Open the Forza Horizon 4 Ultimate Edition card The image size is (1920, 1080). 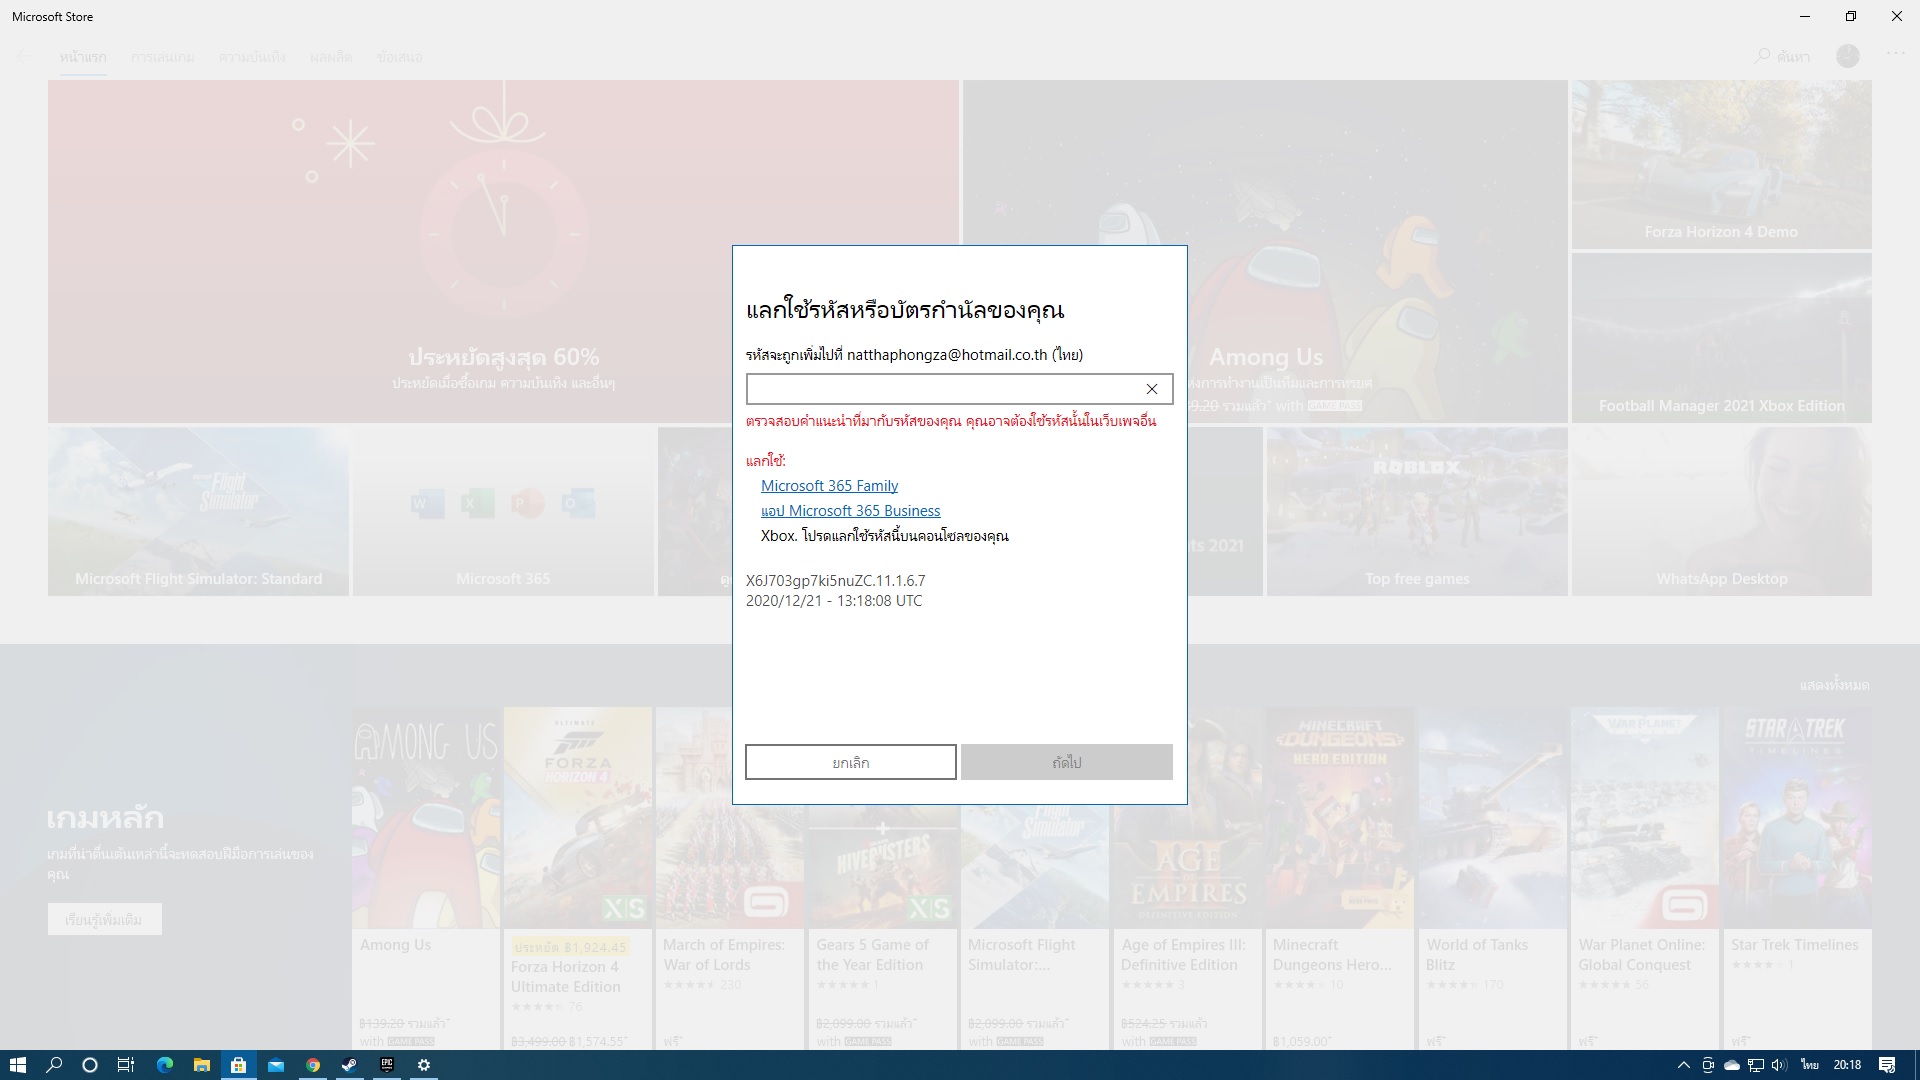point(578,878)
